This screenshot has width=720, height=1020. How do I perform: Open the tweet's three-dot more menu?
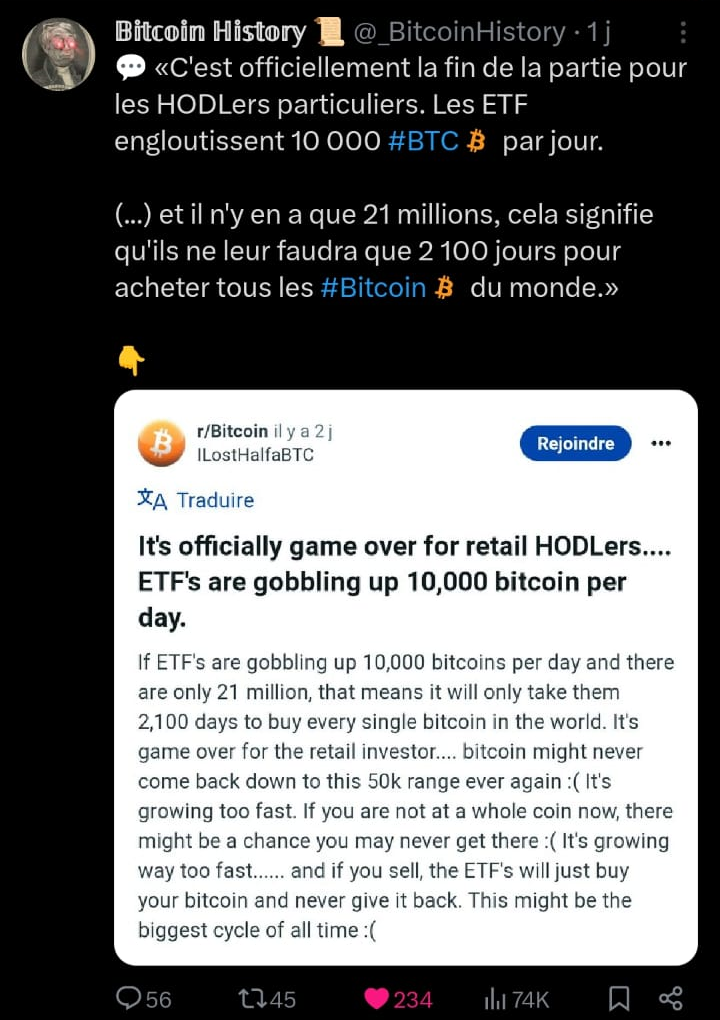coord(683,33)
